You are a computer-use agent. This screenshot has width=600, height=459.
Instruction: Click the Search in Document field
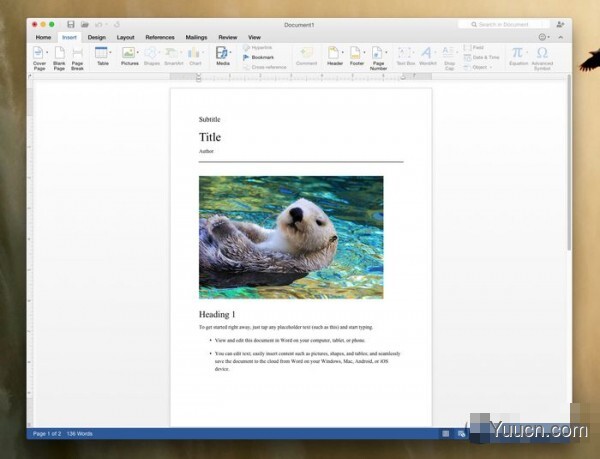504,24
